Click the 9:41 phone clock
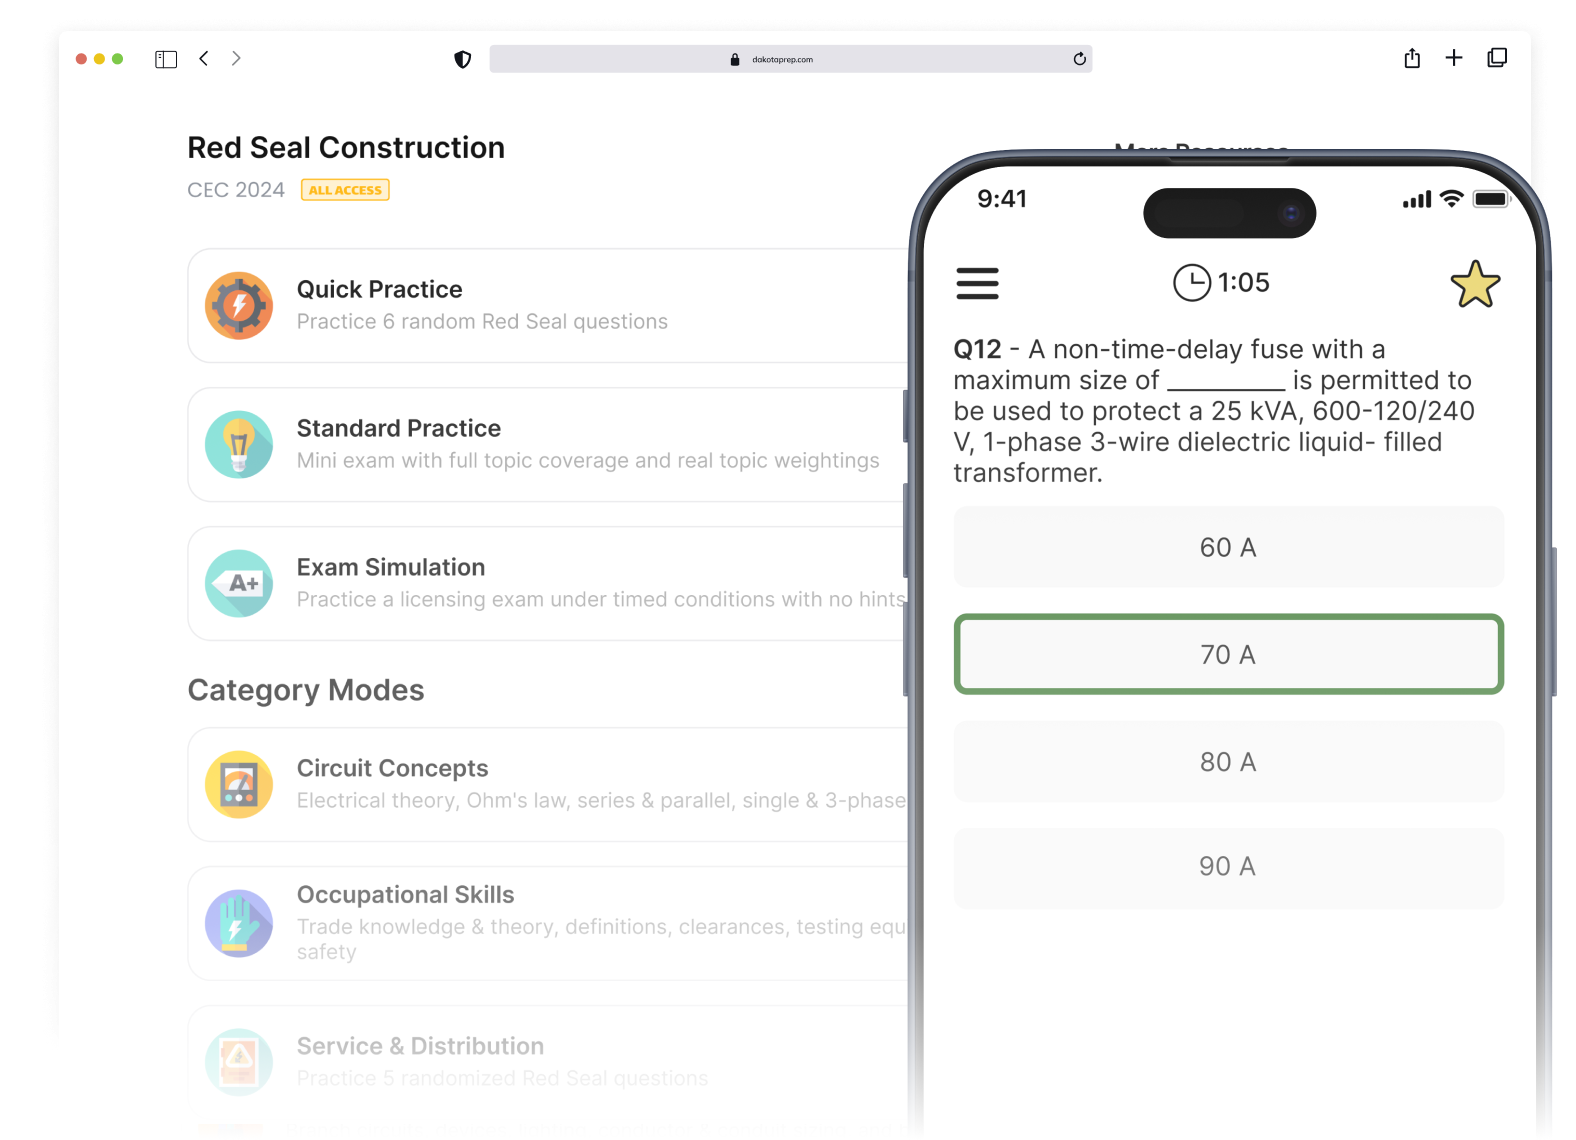Viewport: 1576px width, 1140px height. click(x=1002, y=199)
